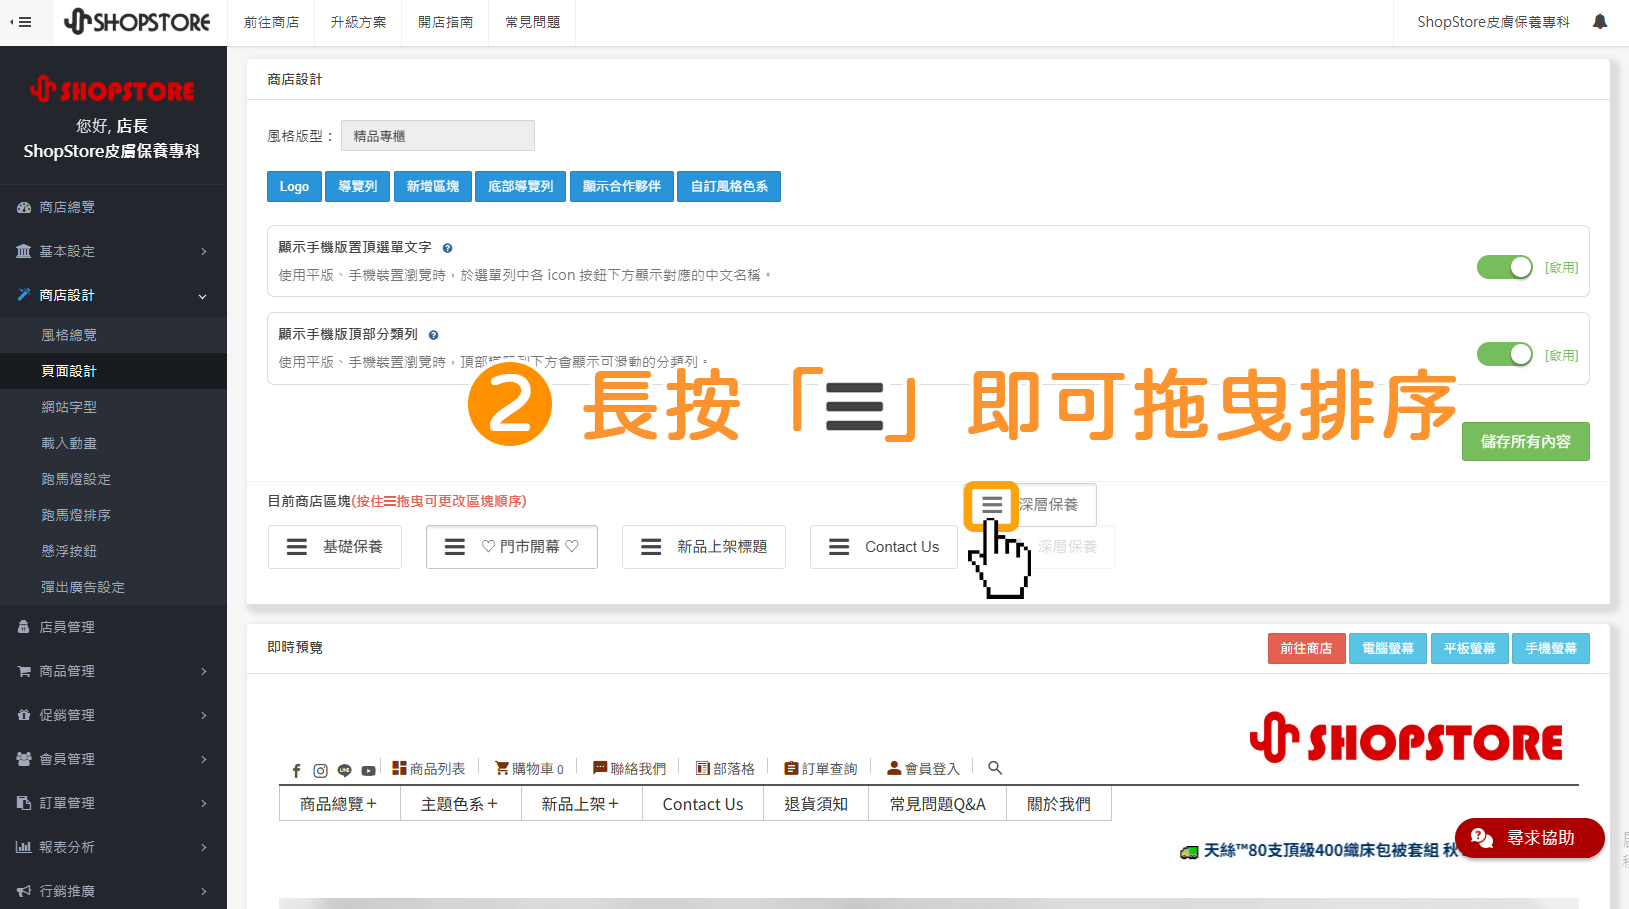Collapse 商店設計 section in sidebar
The height and width of the screenshot is (909, 1629).
(x=113, y=295)
